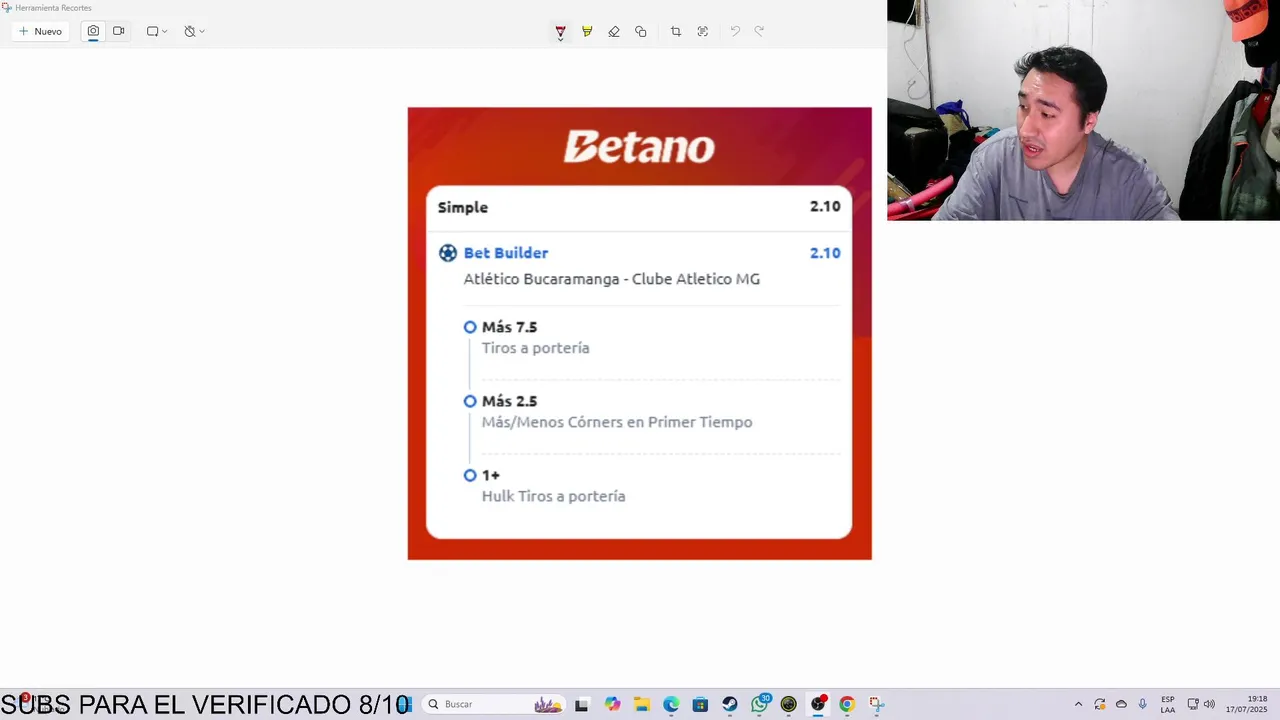Open Snipping Tool taskbar icon
The image size is (1280, 720).
click(x=876, y=704)
